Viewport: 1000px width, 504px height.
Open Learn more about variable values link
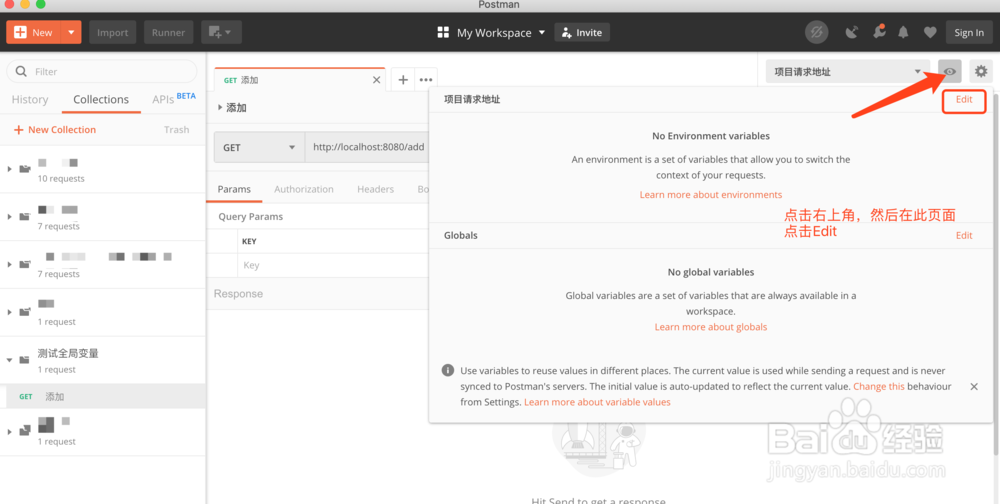pyautogui.click(x=597, y=402)
